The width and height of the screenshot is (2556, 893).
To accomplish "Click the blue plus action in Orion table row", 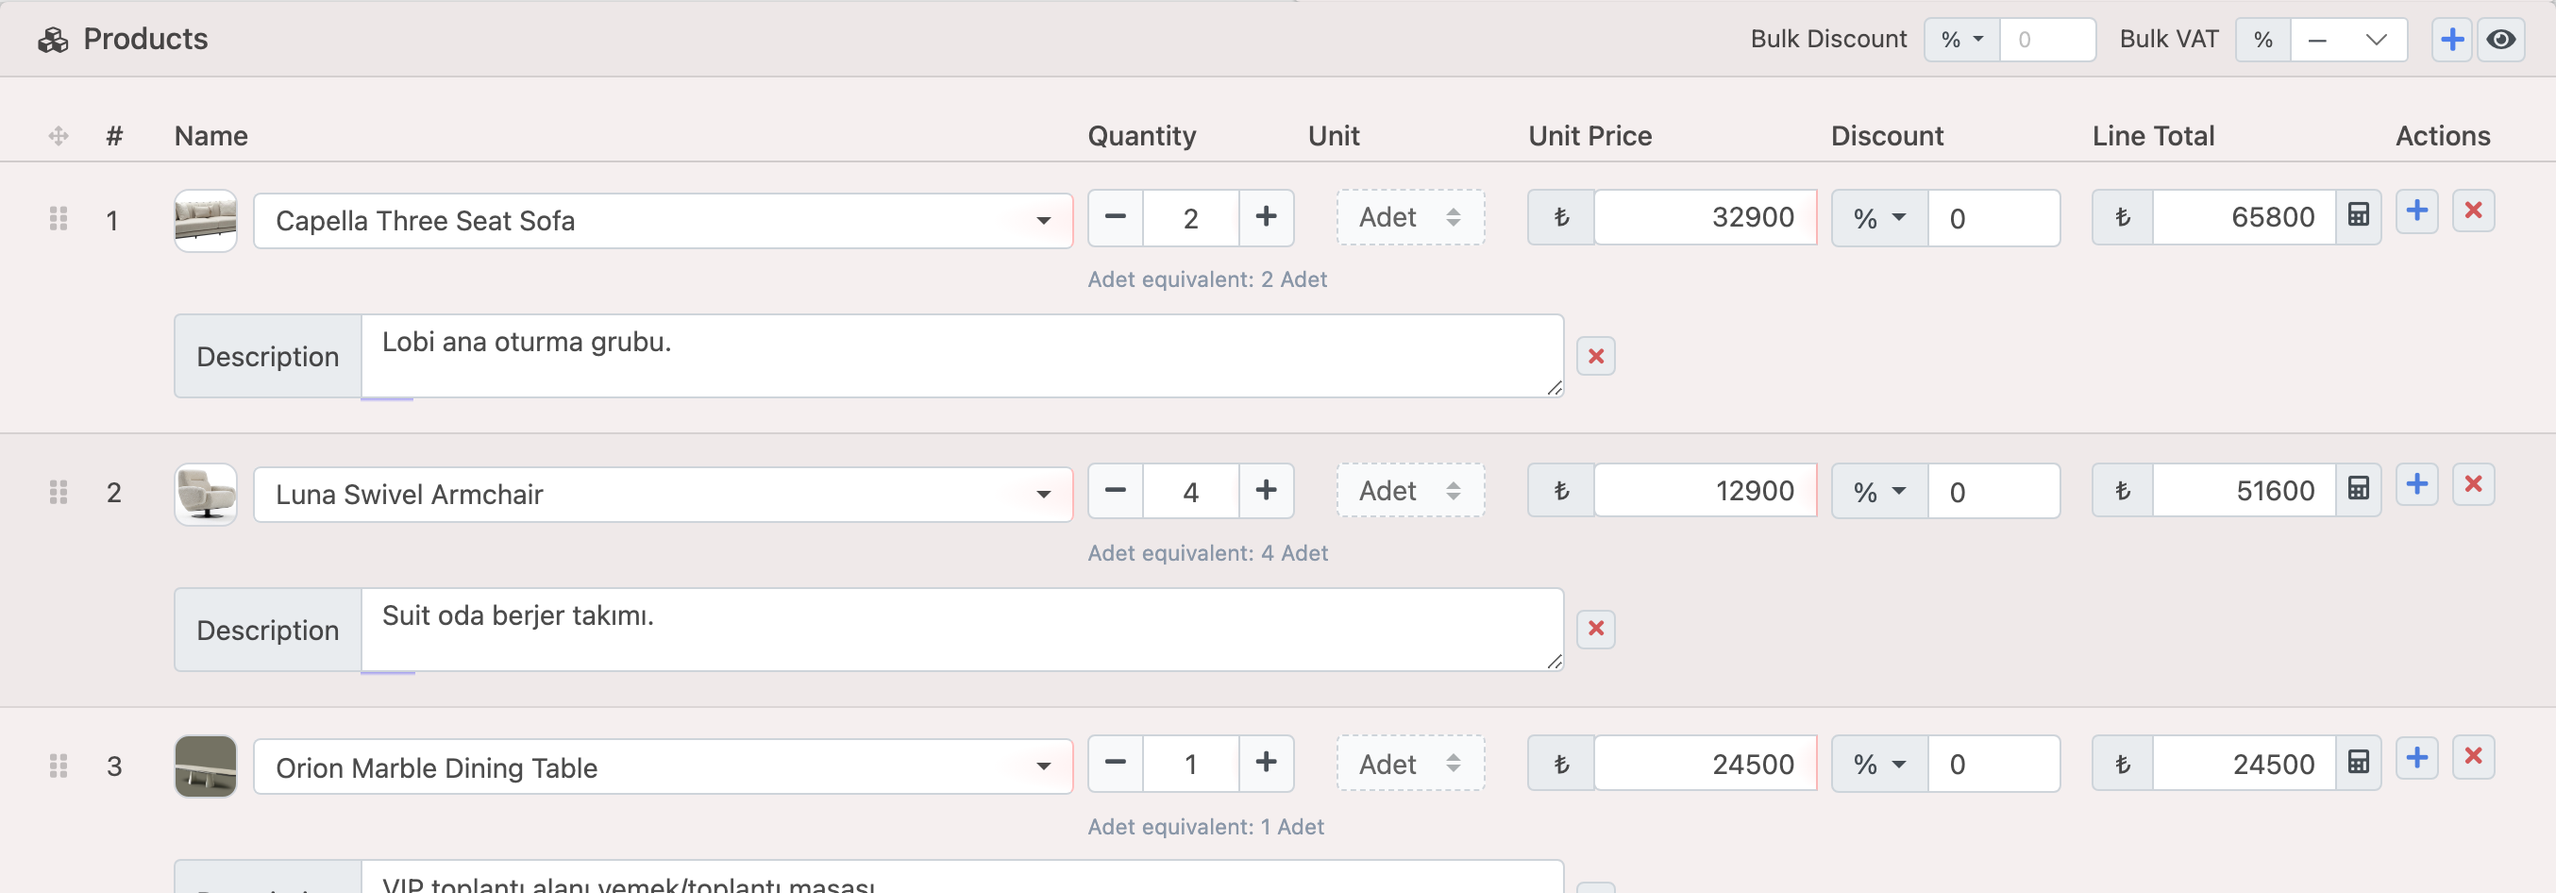I will click(x=2417, y=758).
